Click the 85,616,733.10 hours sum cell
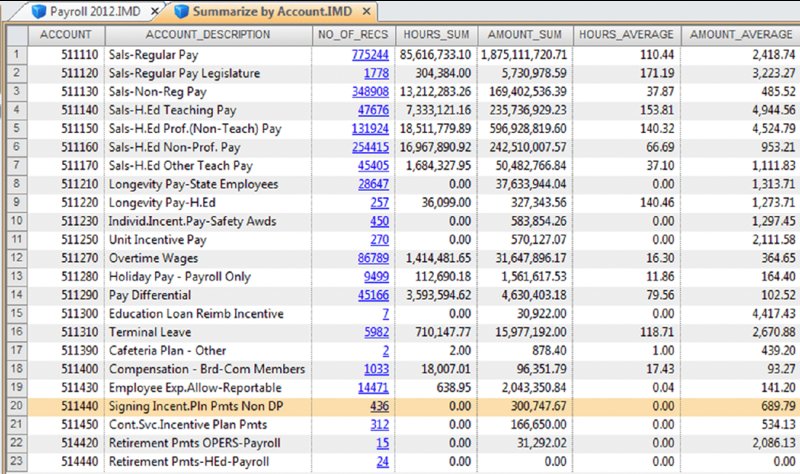This screenshot has height=474, width=800. coord(436,55)
